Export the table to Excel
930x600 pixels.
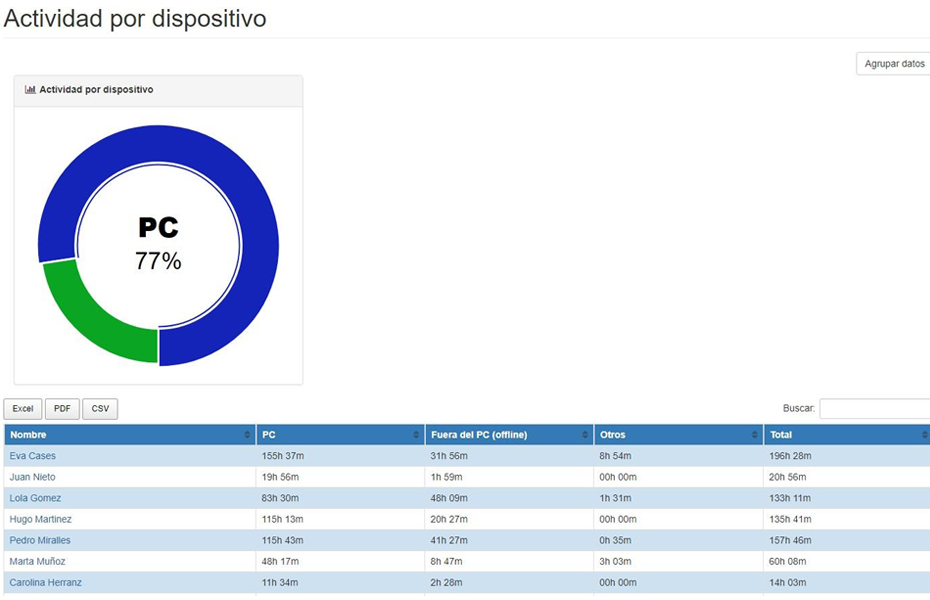(x=23, y=409)
